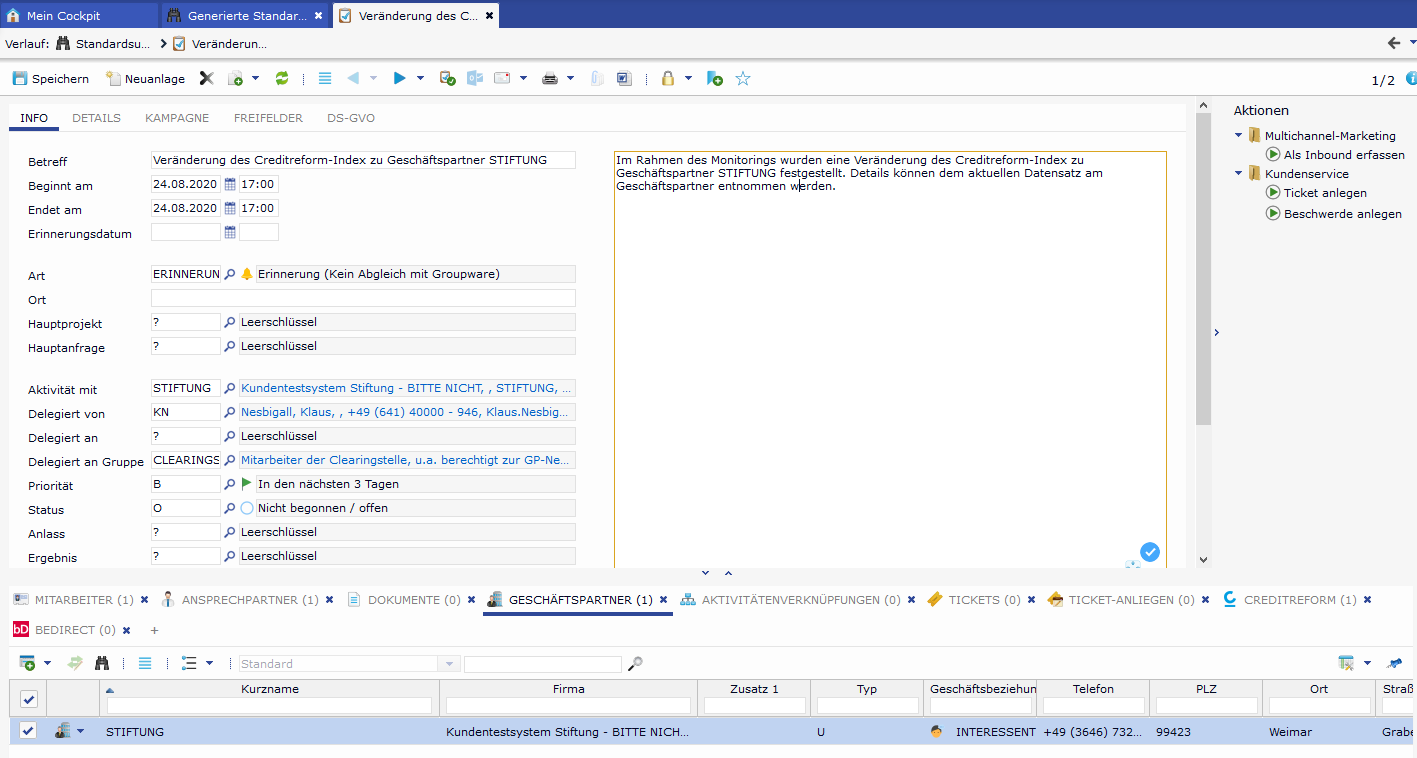Collapse the Multichannel-Marketing tree node
This screenshot has height=758, width=1417.
[1239, 135]
